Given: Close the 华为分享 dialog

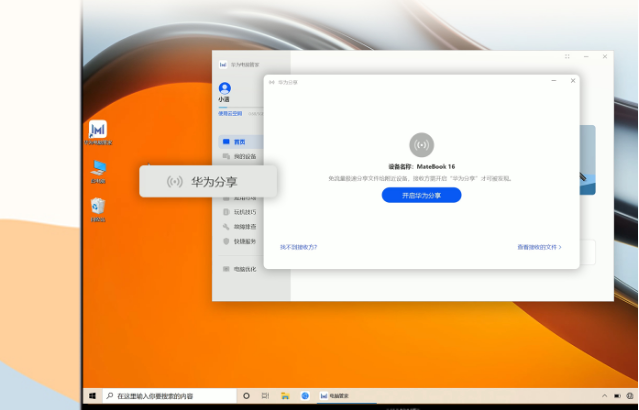Looking at the screenshot, I should [x=573, y=81].
